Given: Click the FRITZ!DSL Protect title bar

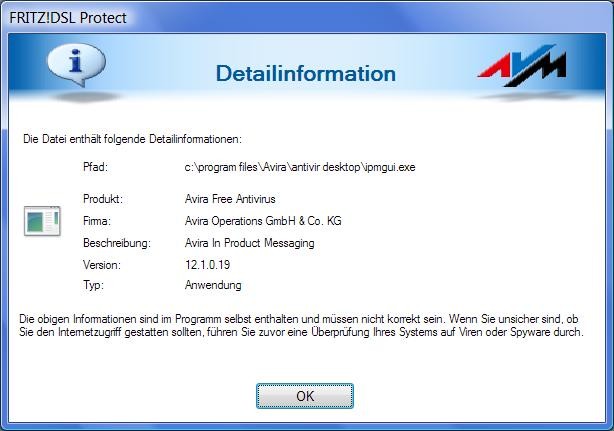Looking at the screenshot, I should coord(200,18).
